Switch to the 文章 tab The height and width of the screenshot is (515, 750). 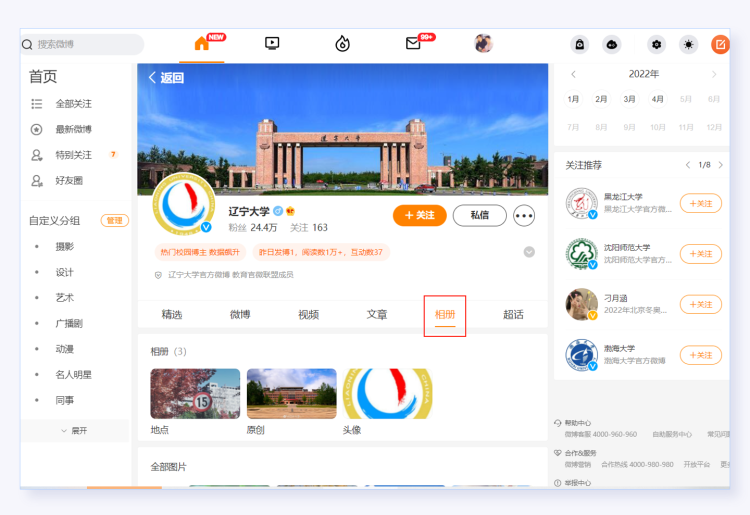click(x=377, y=314)
